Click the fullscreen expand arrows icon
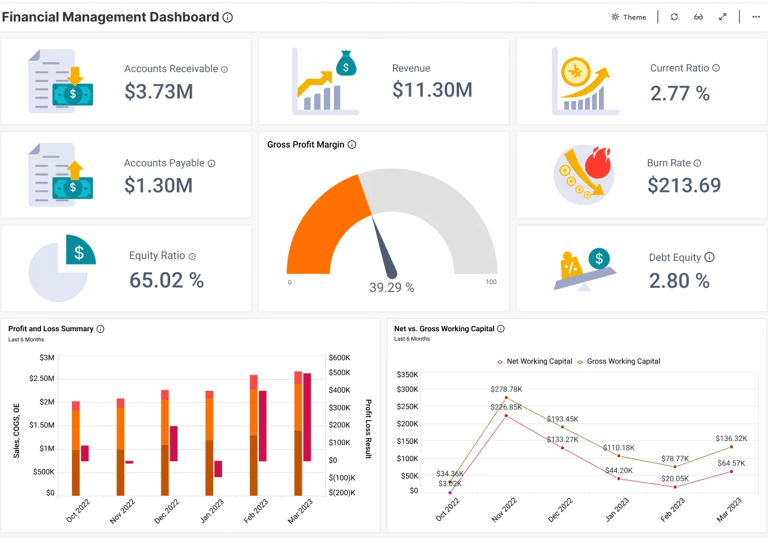The width and height of the screenshot is (768, 538). 722,17
